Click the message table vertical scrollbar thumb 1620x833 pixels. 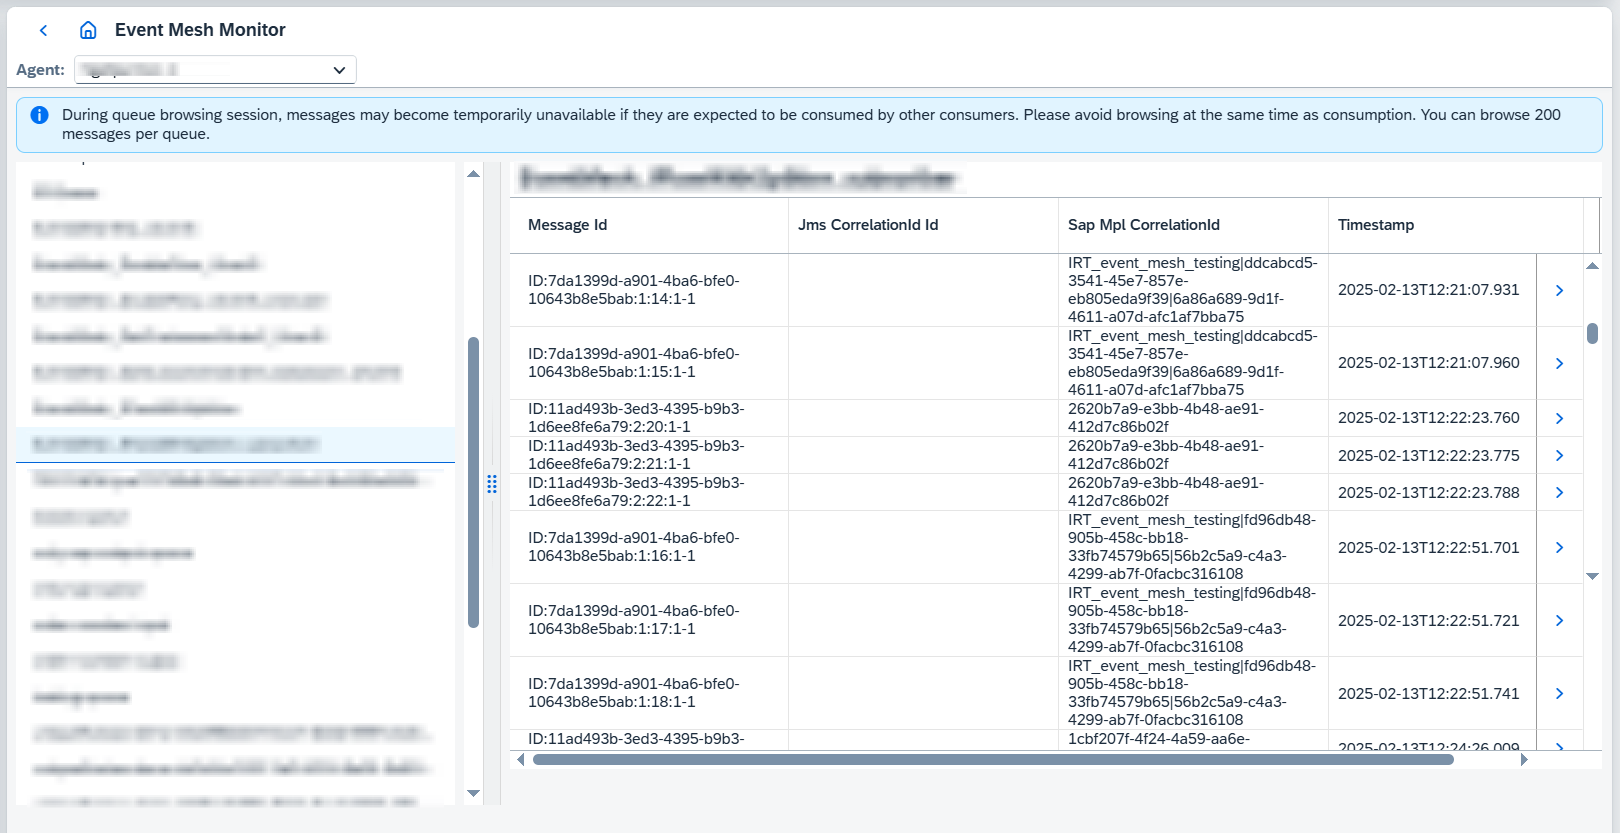(1592, 333)
